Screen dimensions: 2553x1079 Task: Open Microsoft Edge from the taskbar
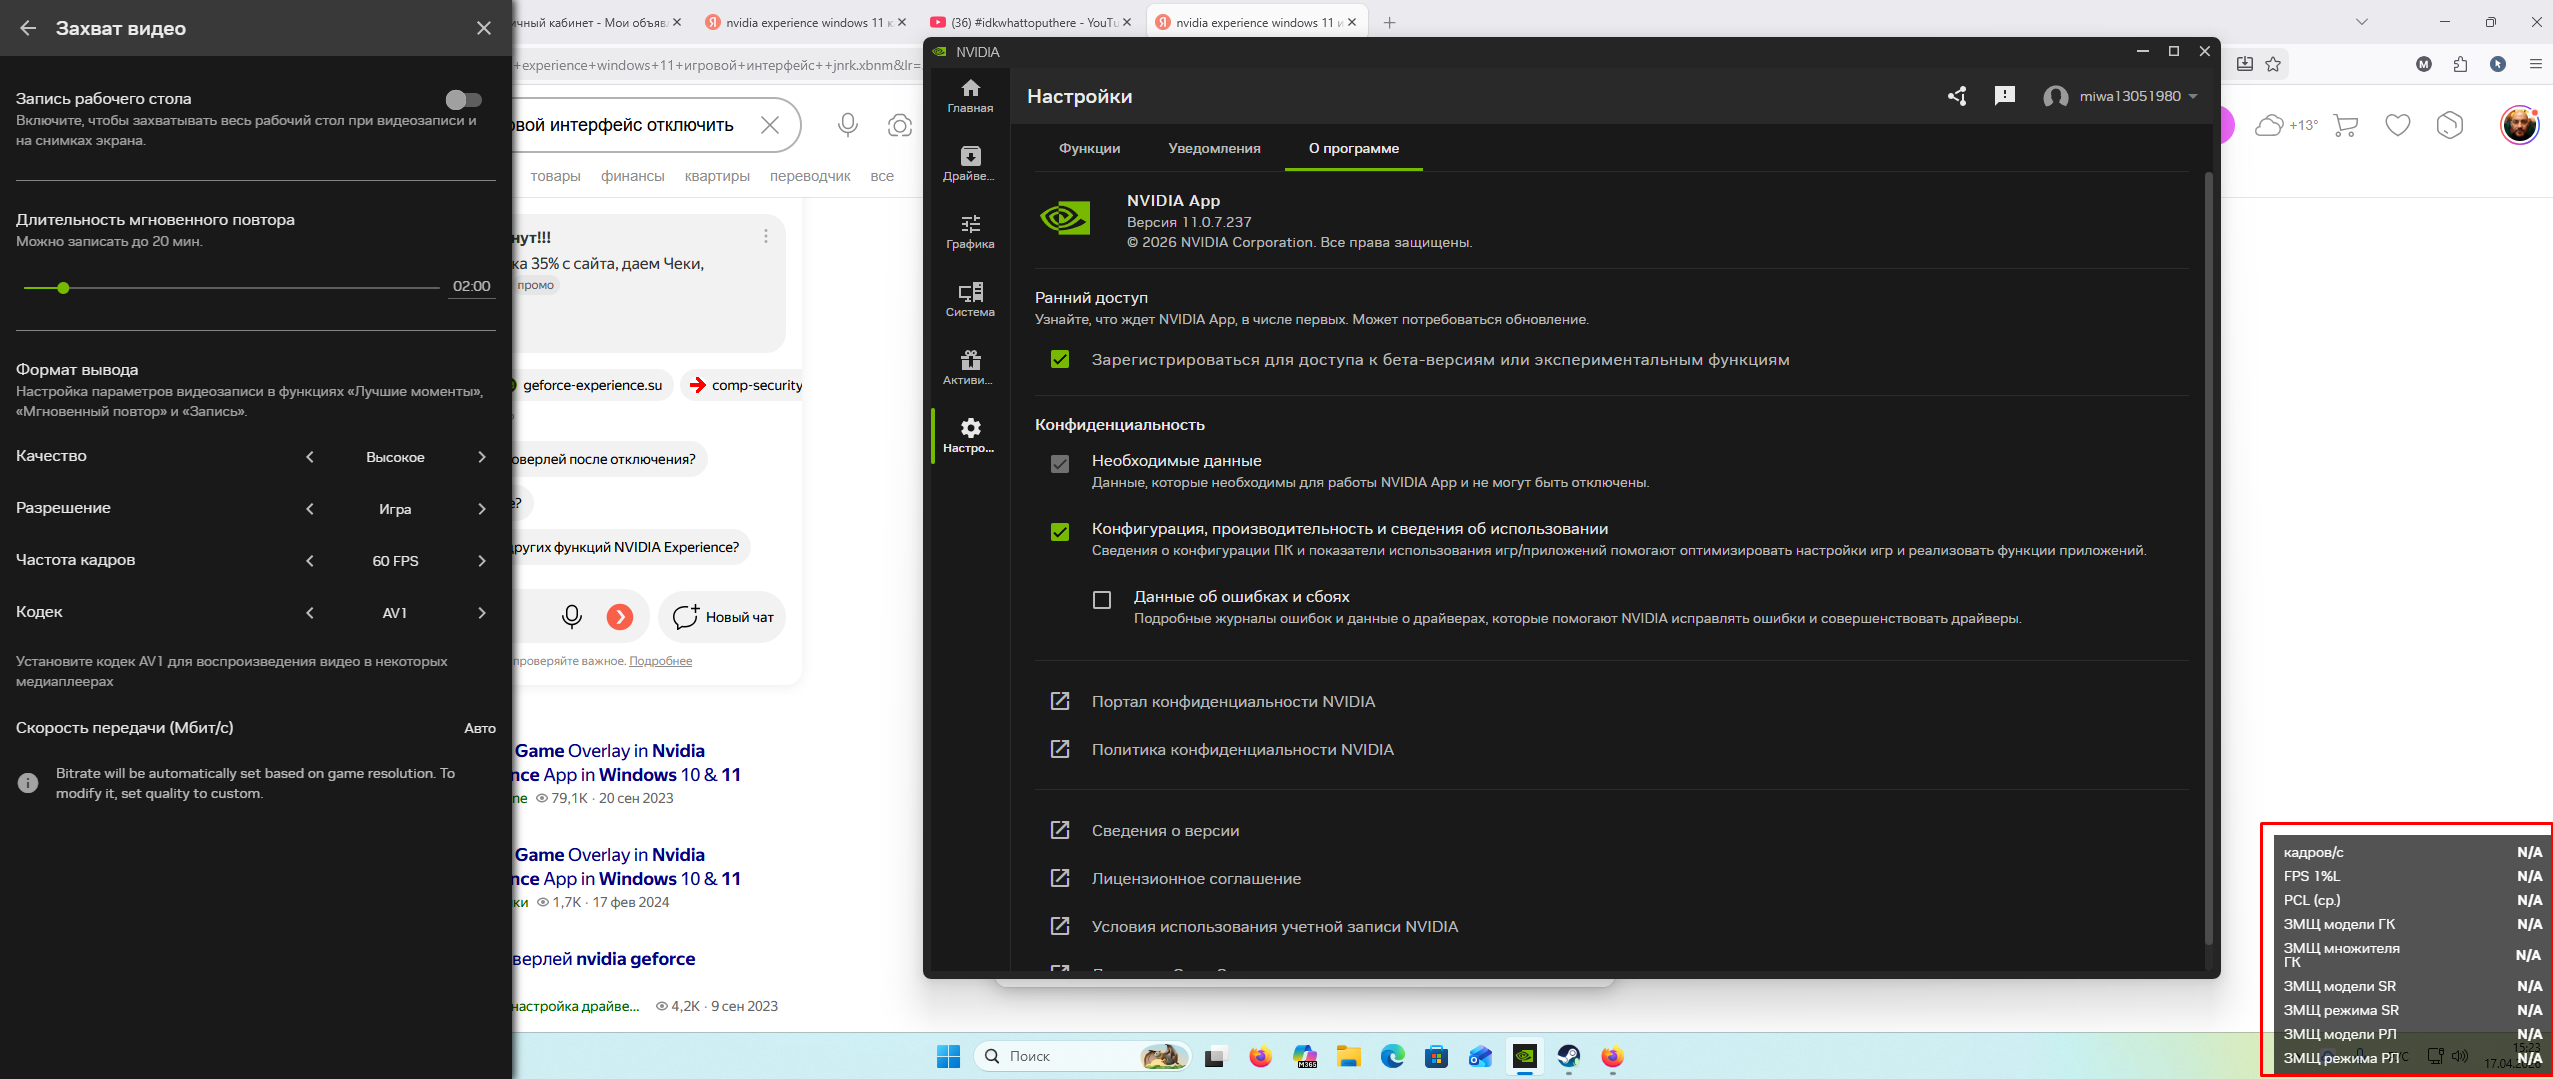[x=1392, y=1056]
